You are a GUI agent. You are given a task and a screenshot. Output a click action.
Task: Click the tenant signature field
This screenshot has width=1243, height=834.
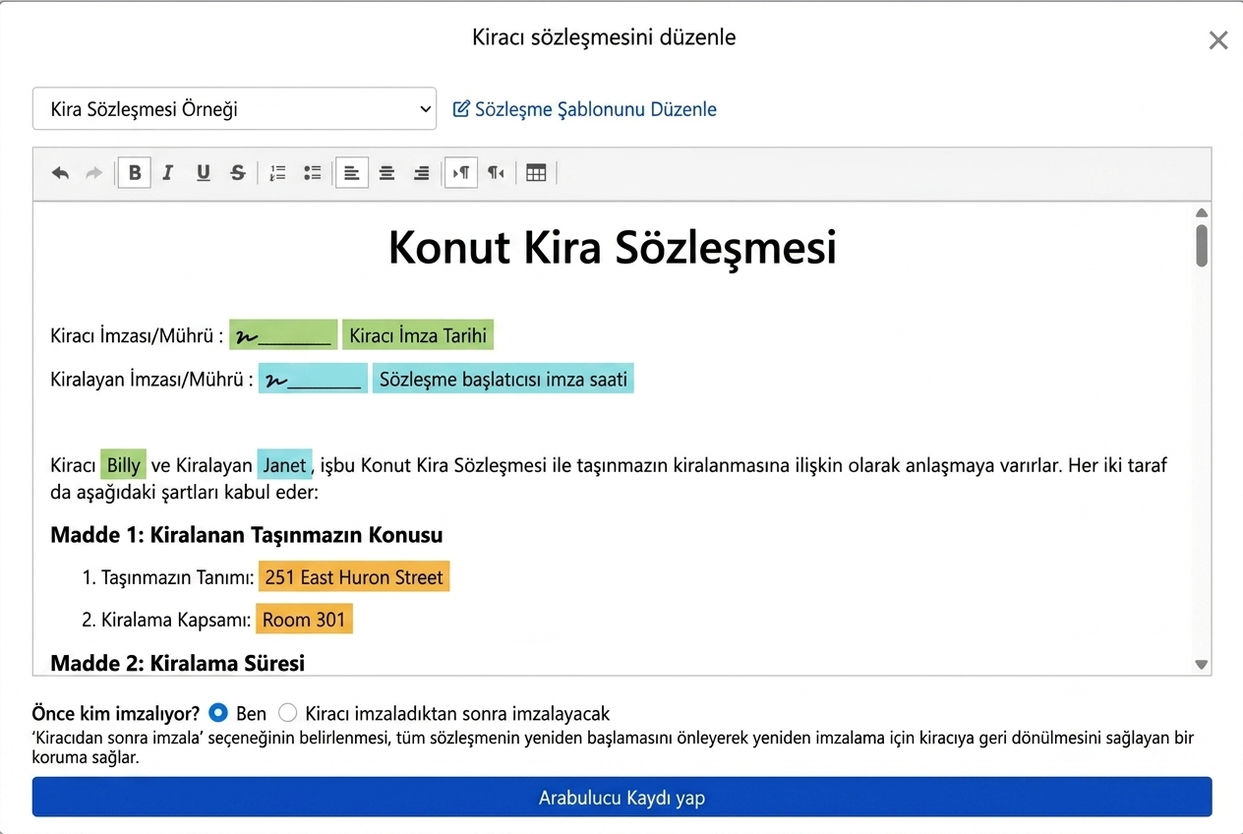pyautogui.click(x=283, y=335)
